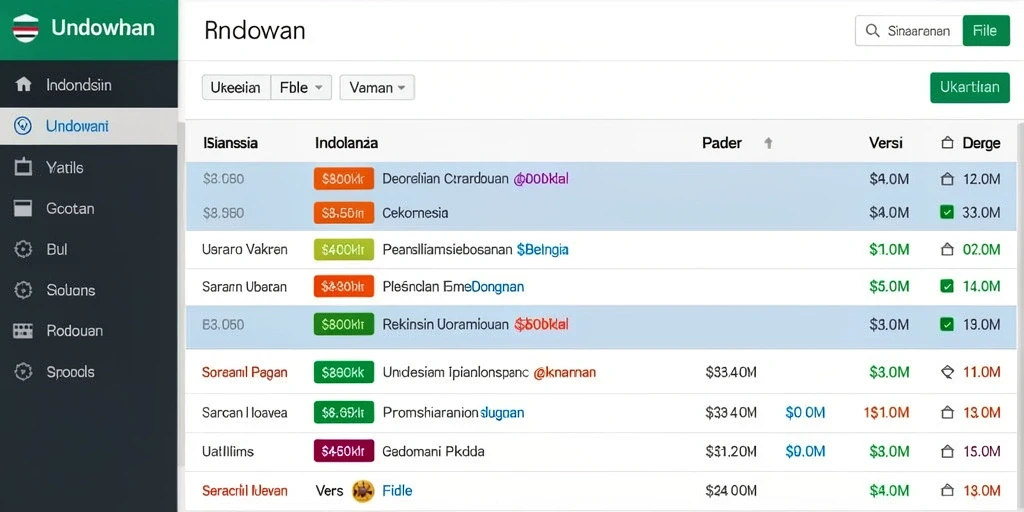Screen dimensions: 1024x512
Task: Click the lock icon beside 12.0M
Action: click(947, 179)
